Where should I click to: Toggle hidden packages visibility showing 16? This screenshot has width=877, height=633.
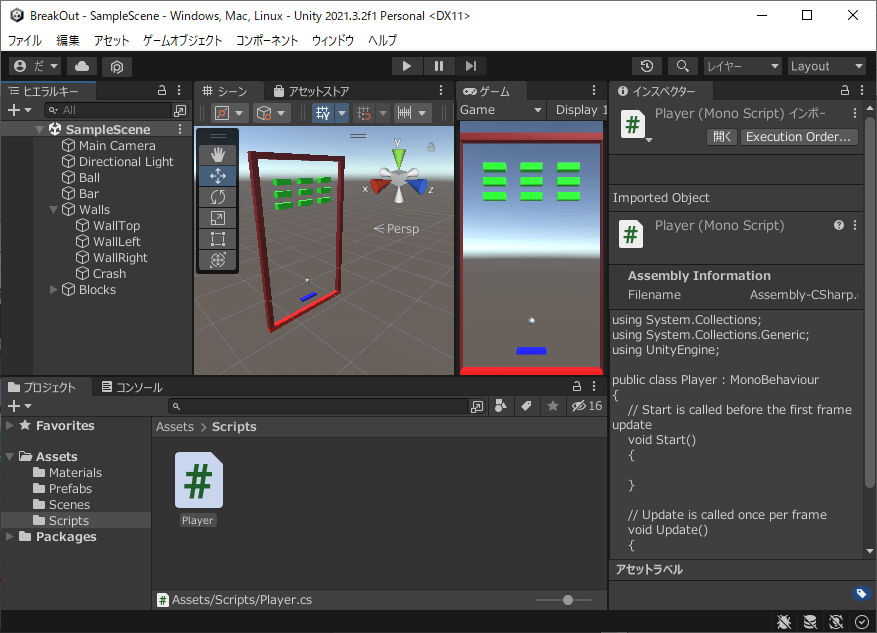[x=587, y=406]
